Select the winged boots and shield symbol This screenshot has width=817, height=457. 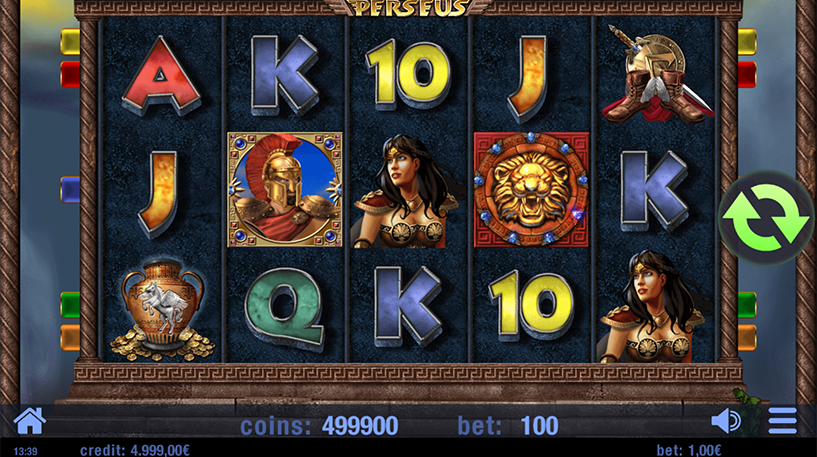[x=657, y=73]
